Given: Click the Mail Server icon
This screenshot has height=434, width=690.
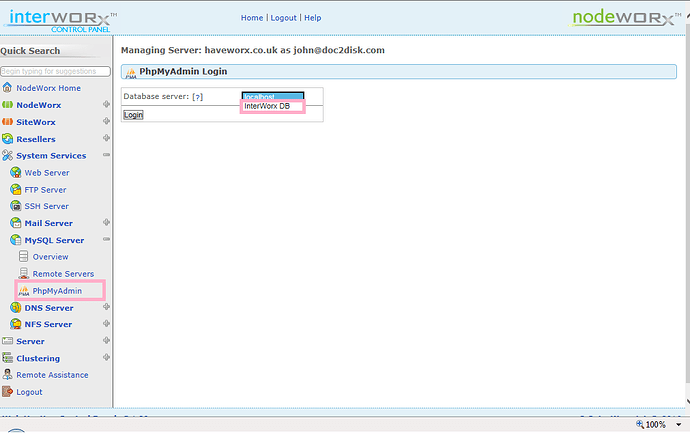Looking at the screenshot, I should (x=16, y=223).
